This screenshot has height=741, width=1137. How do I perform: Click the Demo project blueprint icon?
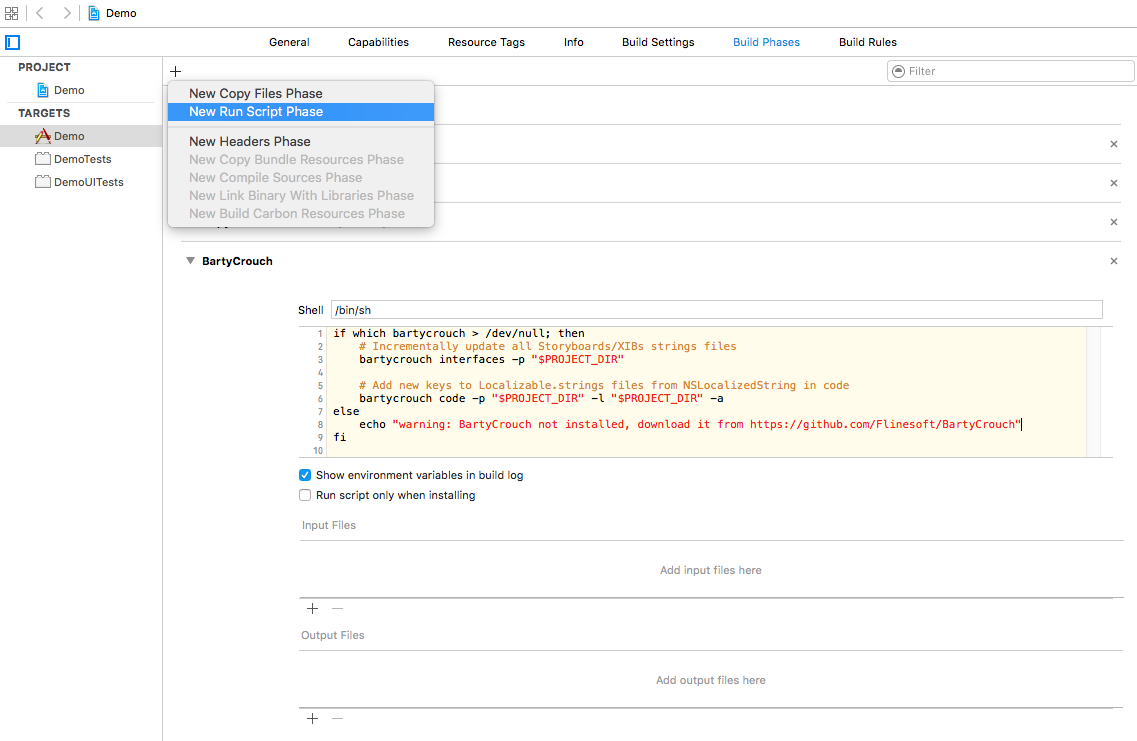[x=43, y=90]
